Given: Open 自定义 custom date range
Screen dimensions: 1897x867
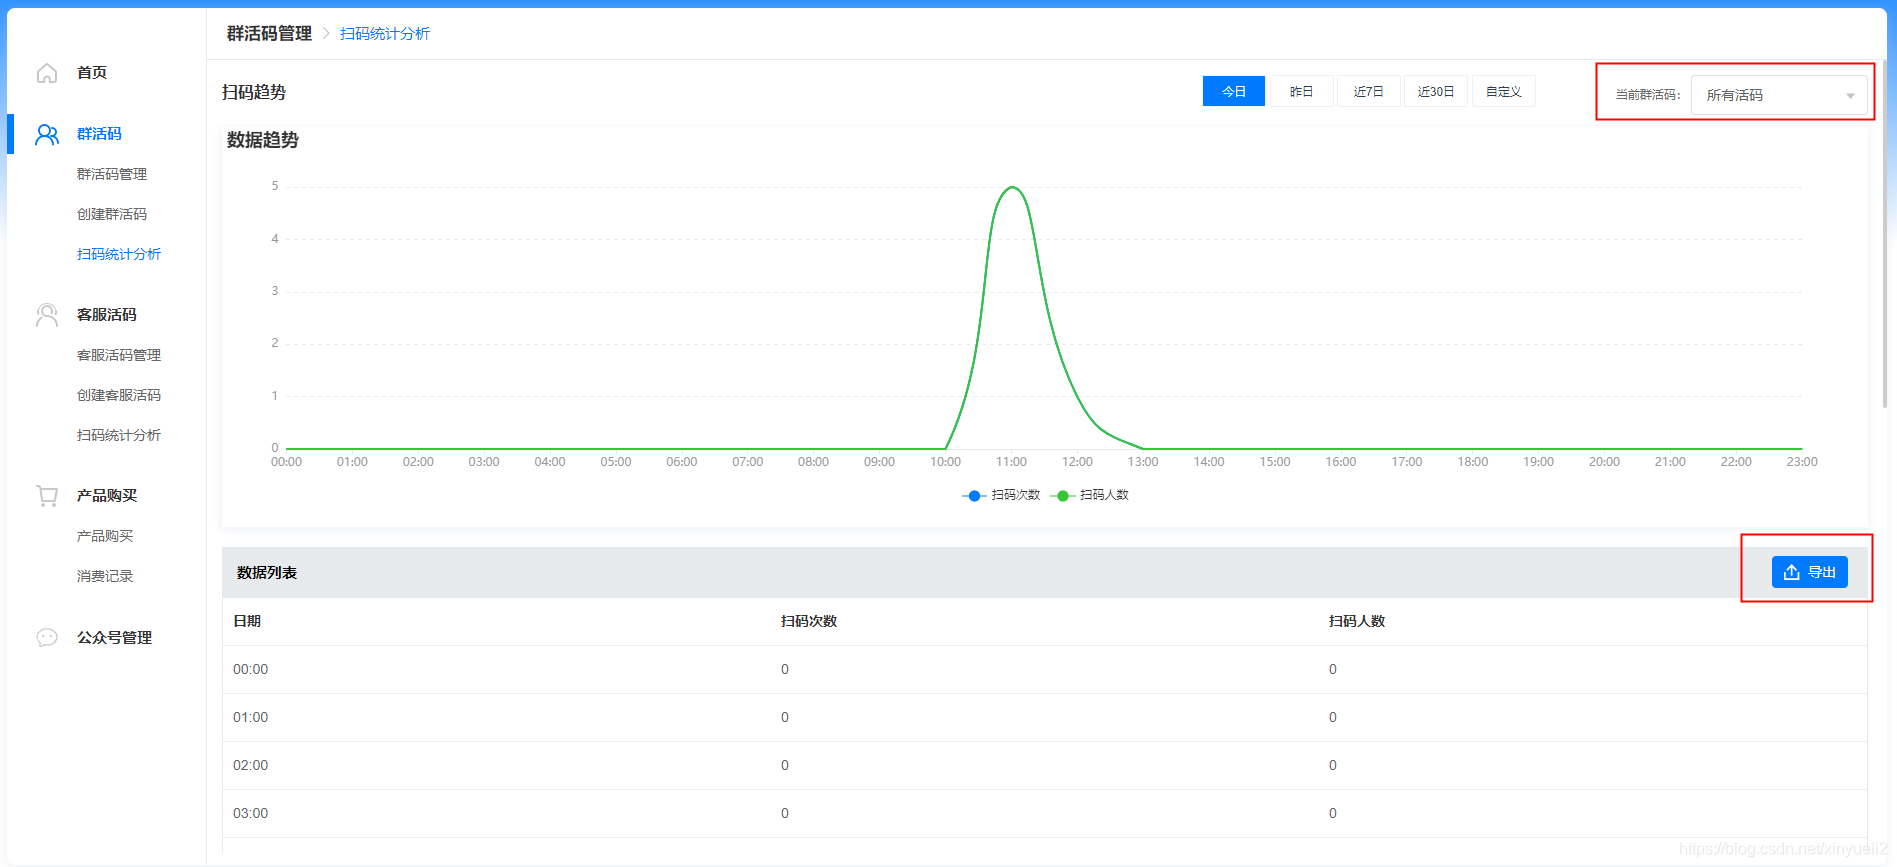Looking at the screenshot, I should click(1503, 91).
